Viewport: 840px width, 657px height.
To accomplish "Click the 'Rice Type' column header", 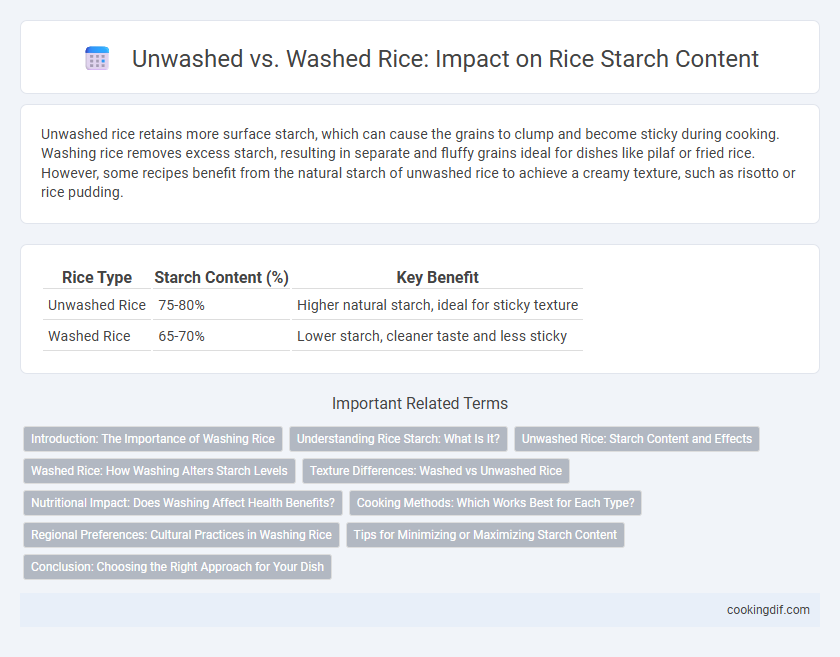I will click(97, 277).
